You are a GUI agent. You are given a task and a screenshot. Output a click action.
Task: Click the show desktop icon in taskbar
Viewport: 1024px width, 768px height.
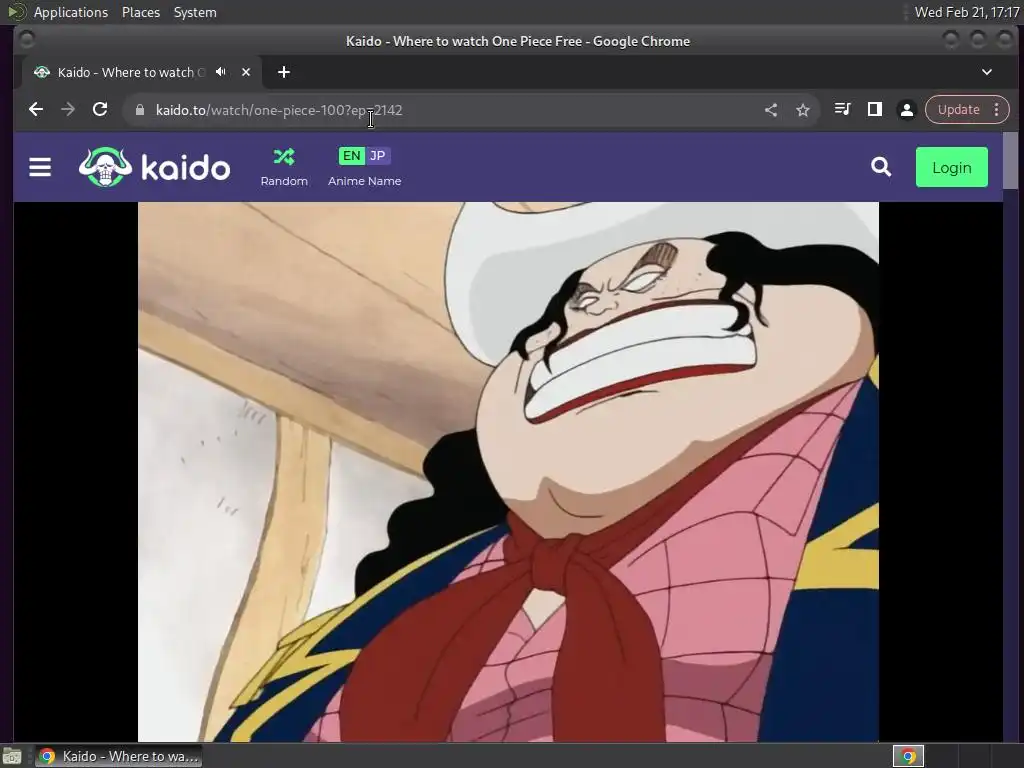point(12,756)
